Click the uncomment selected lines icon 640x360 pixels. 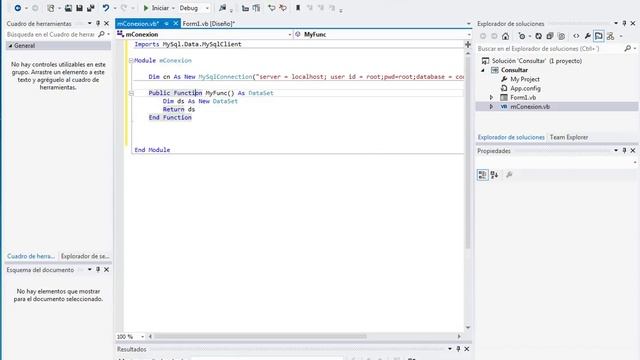(256, 8)
